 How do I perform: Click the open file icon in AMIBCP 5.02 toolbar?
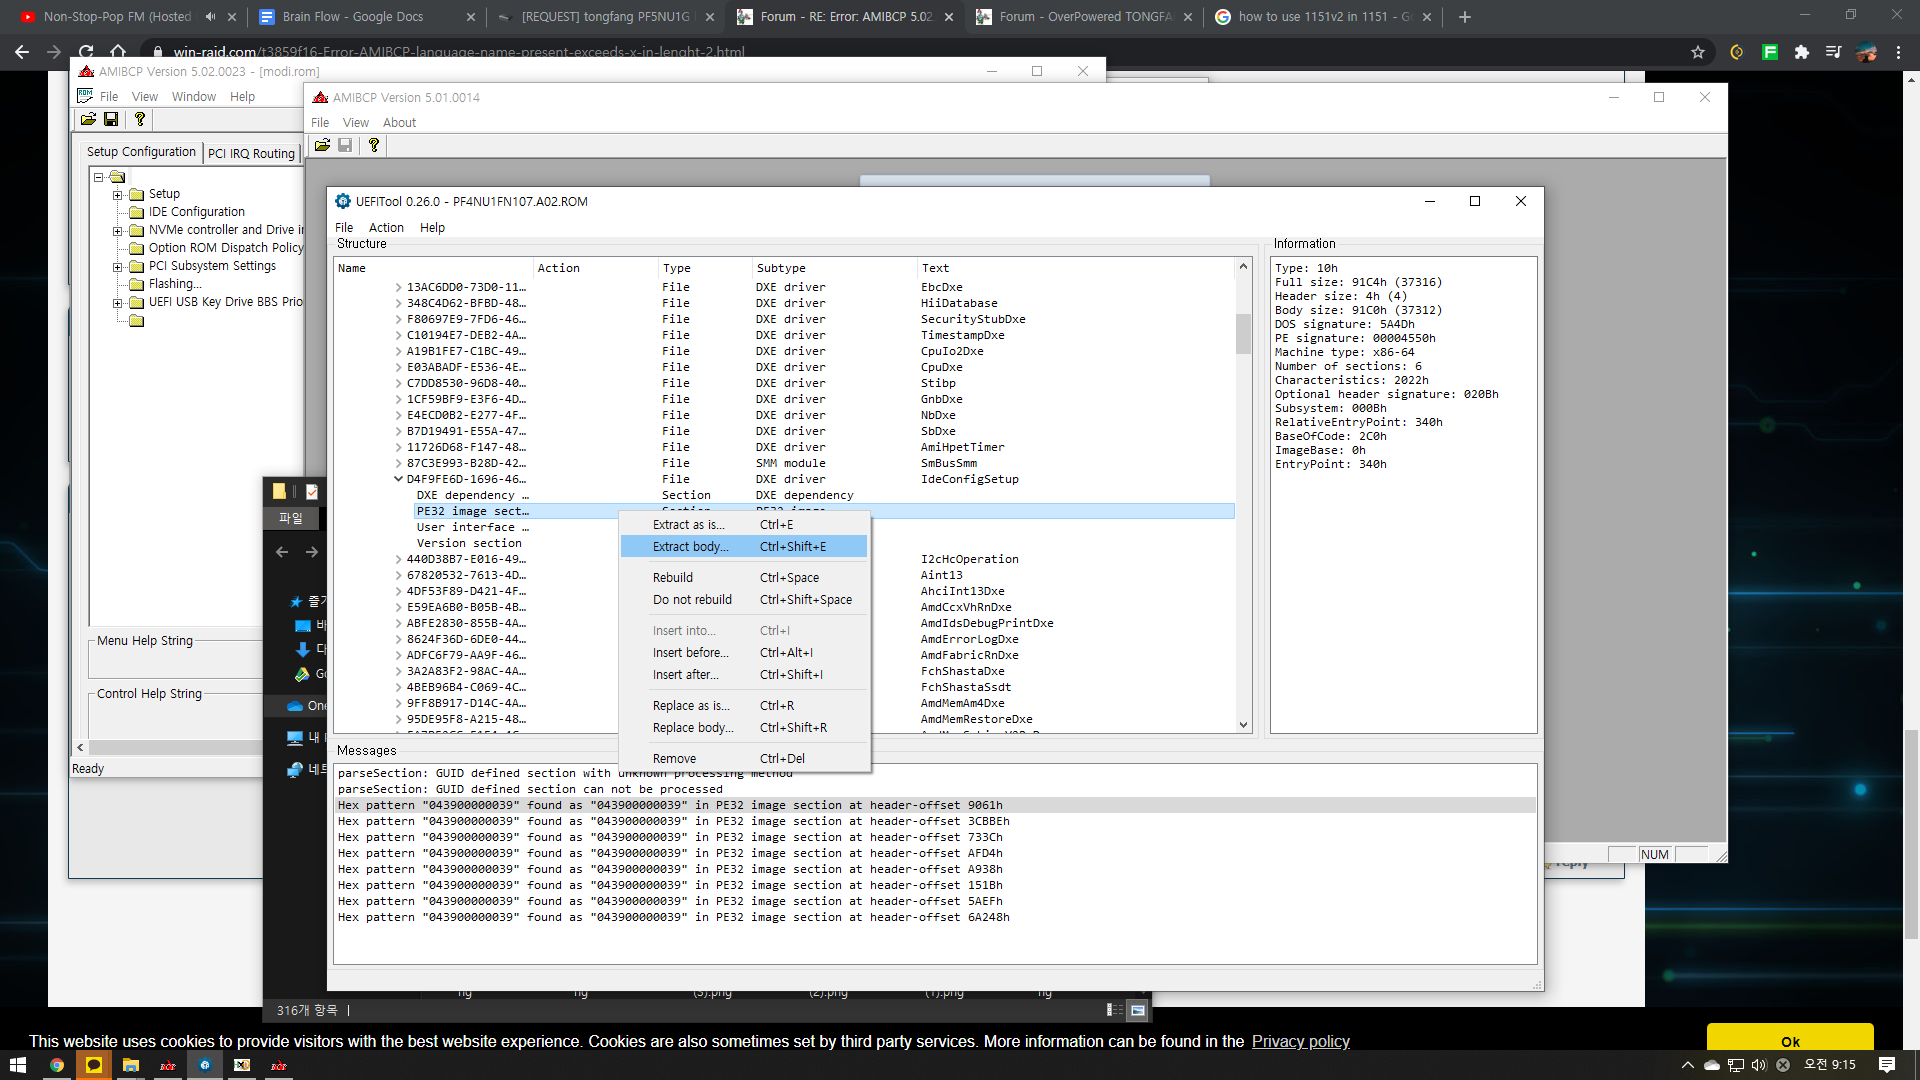click(88, 119)
